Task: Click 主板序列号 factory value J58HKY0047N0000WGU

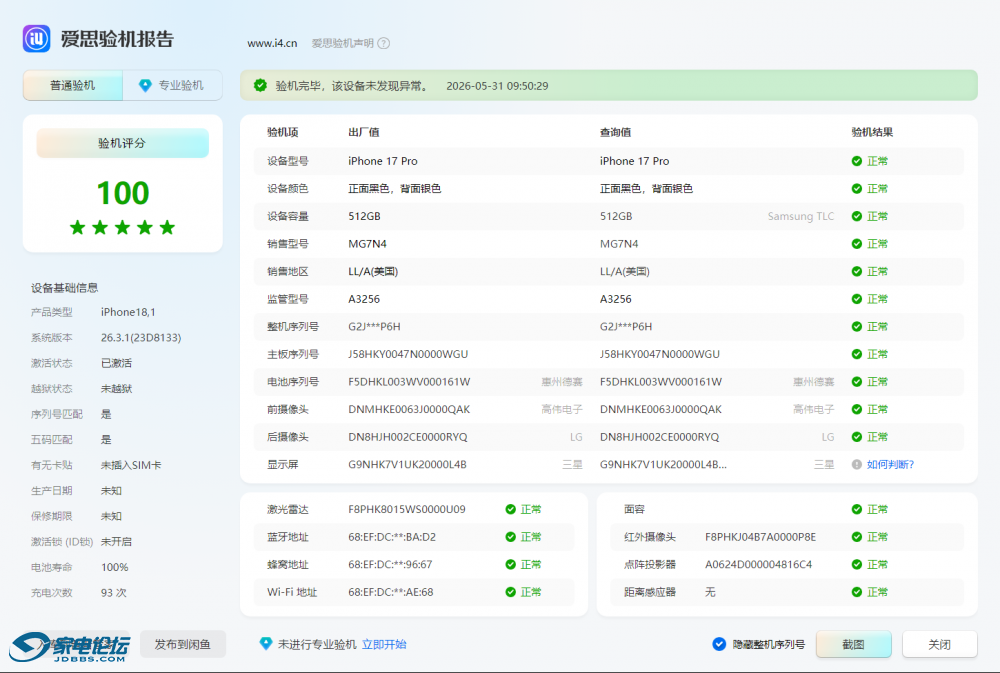Action: (x=408, y=354)
